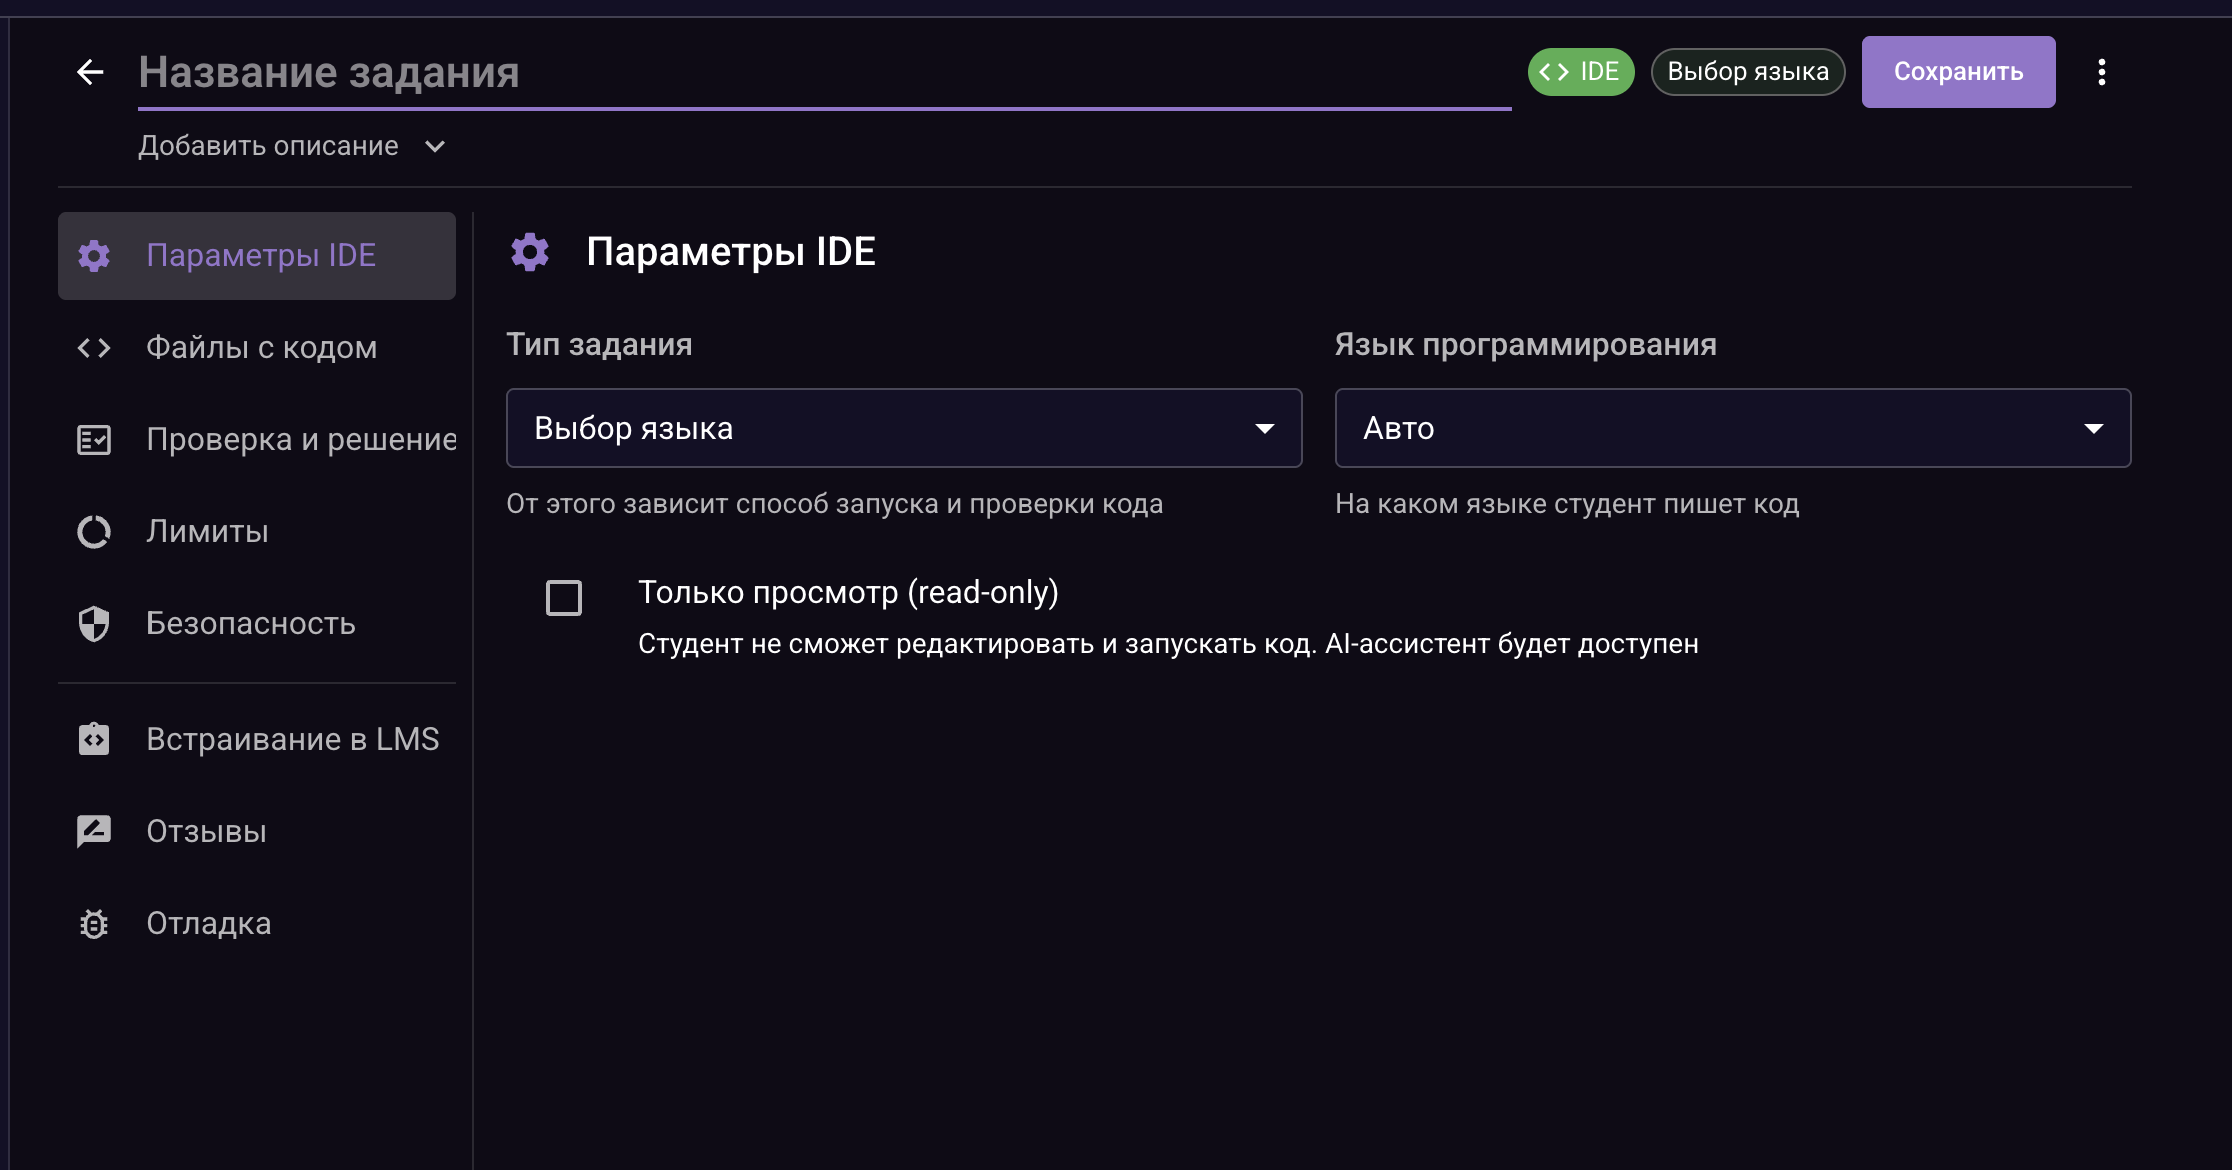The height and width of the screenshot is (1170, 2232).
Task: Expand the Добавить описание chevron
Action: point(435,146)
